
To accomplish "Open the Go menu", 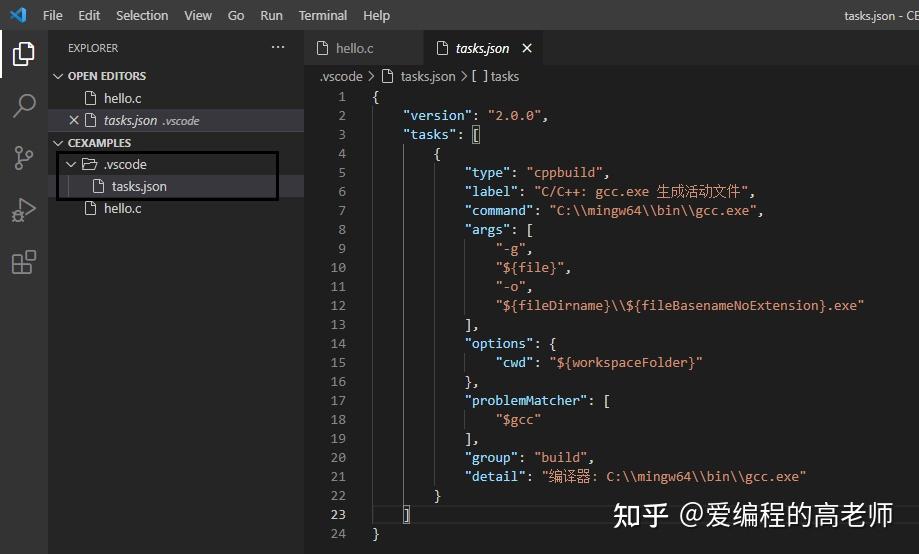I will pyautogui.click(x=236, y=15).
